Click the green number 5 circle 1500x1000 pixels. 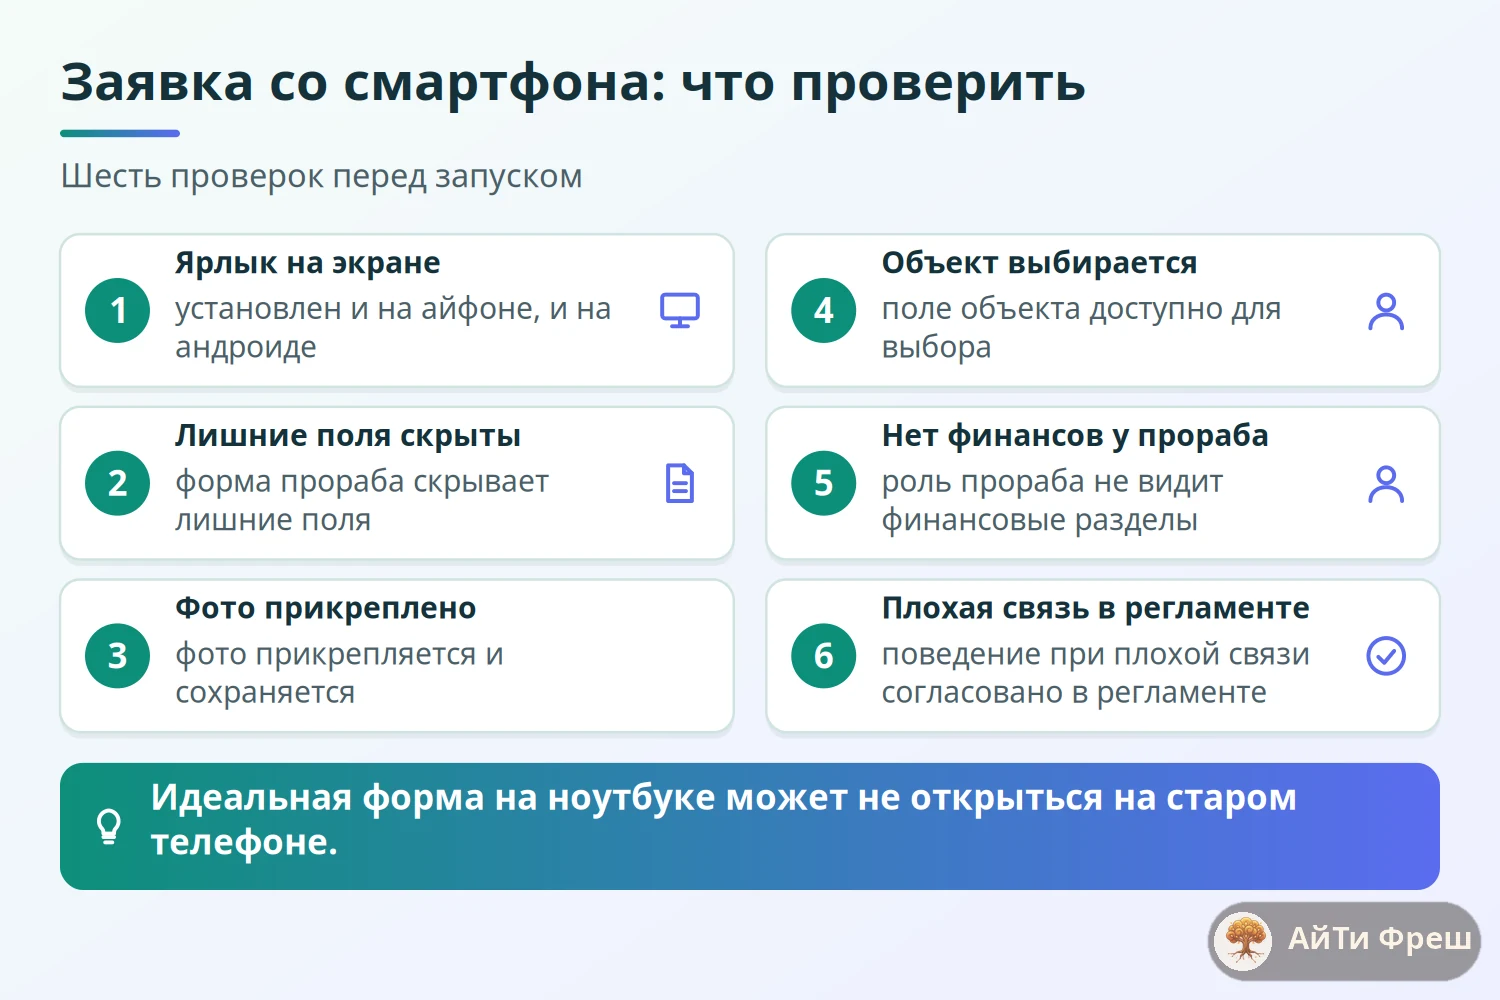point(824,483)
